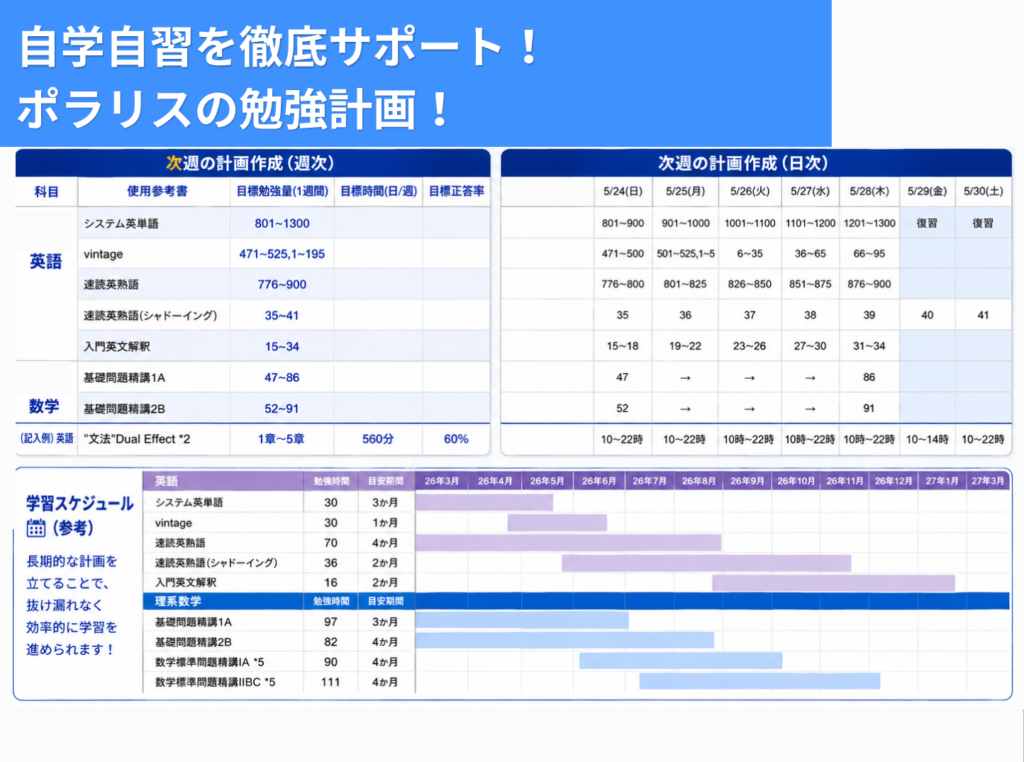Click the 次週の計画作成(週次) panel title
This screenshot has width=1024, height=762.
[x=253, y=163]
